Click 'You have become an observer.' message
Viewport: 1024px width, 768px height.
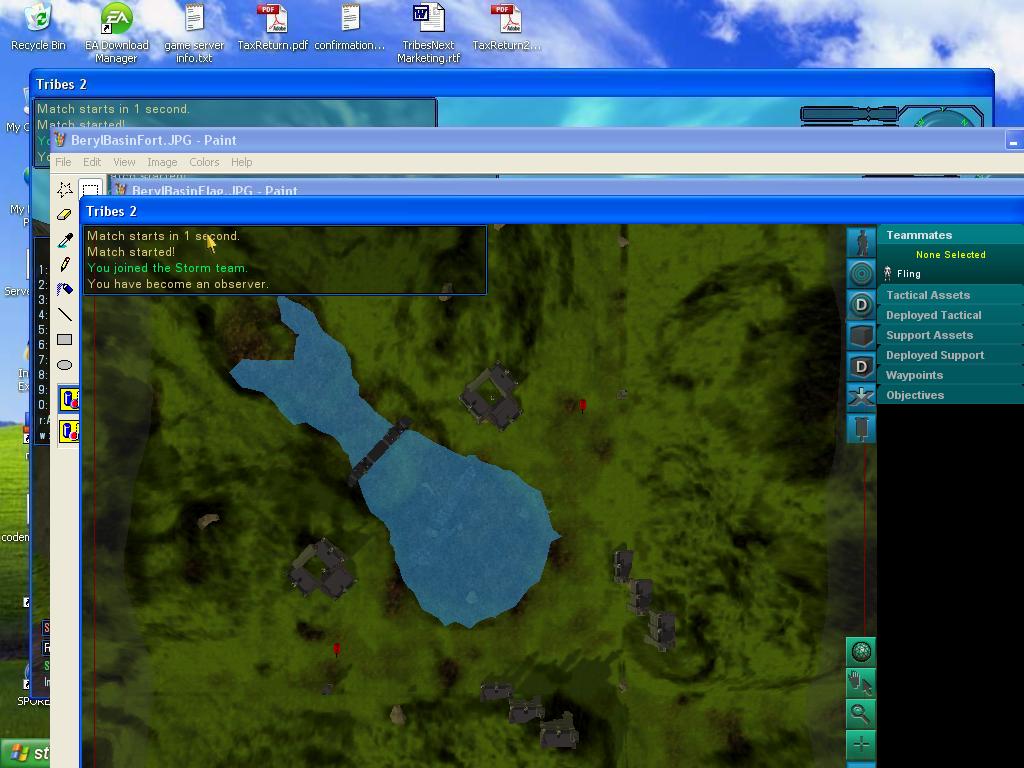(x=178, y=284)
